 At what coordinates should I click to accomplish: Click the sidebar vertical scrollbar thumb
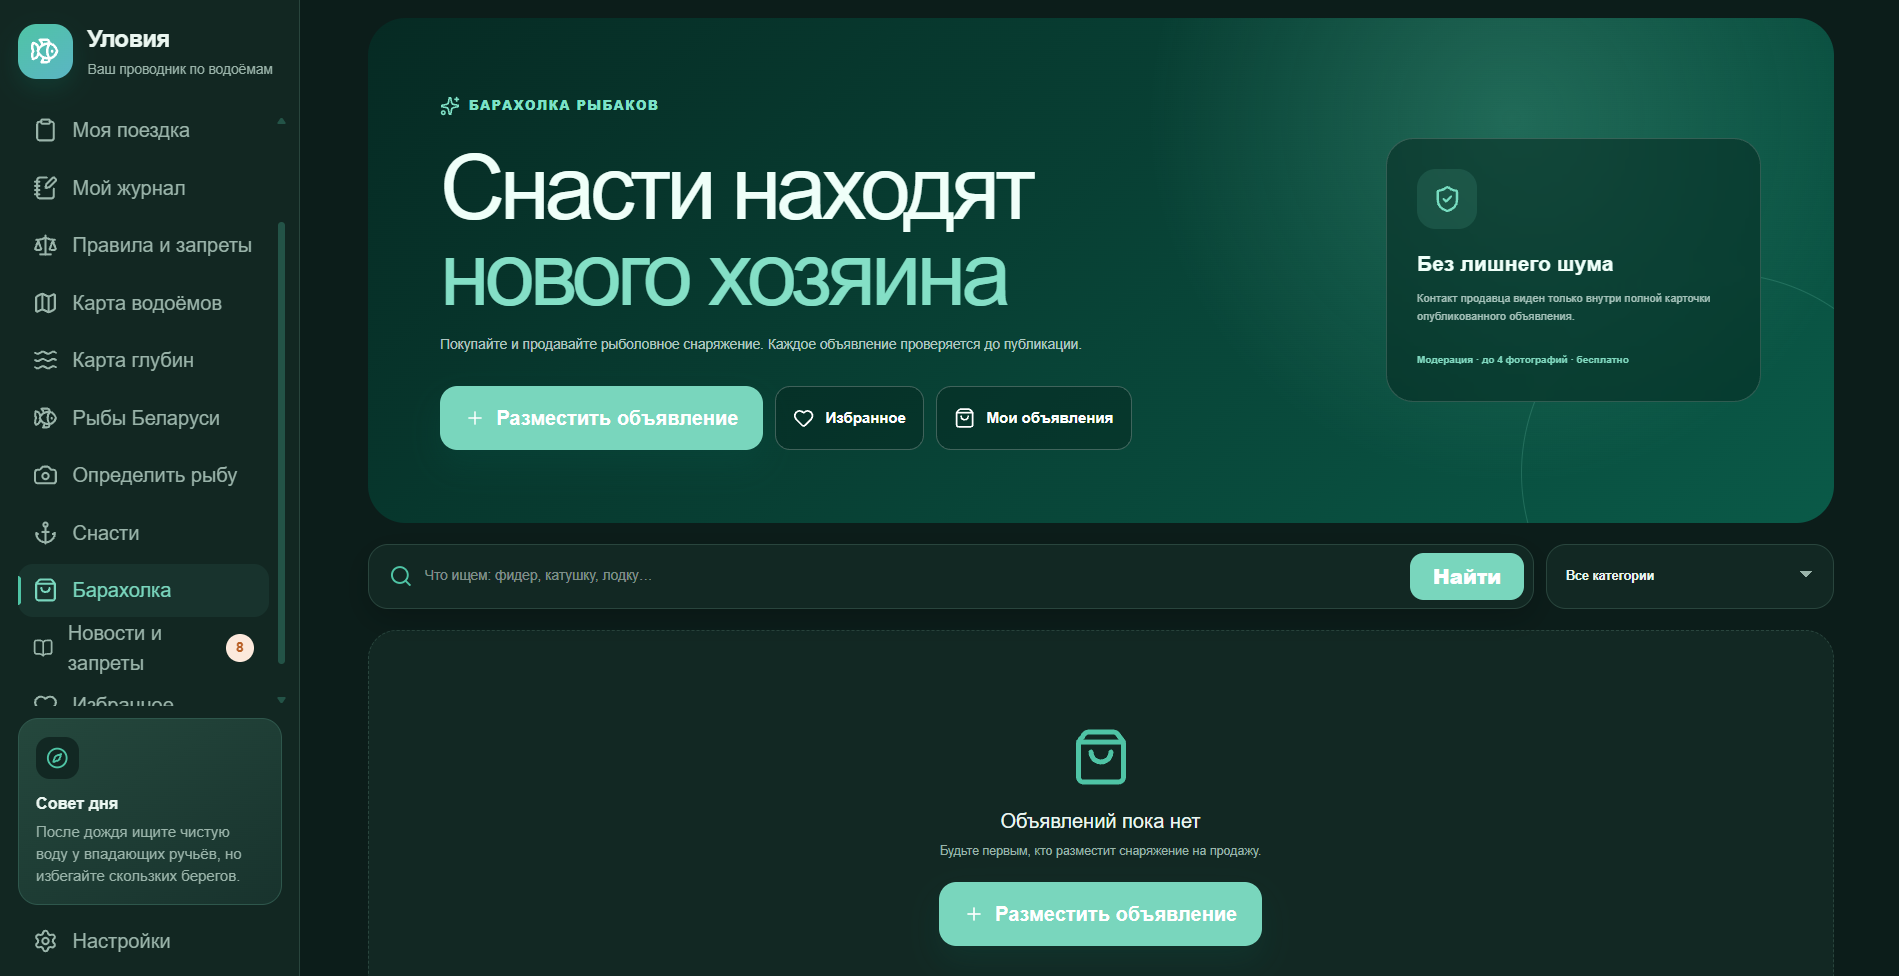tap(281, 442)
